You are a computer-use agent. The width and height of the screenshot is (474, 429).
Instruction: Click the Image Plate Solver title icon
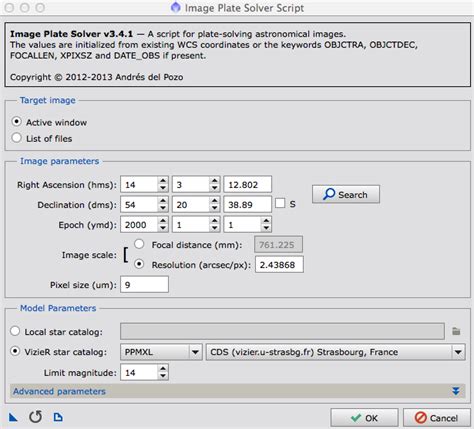pos(176,7)
